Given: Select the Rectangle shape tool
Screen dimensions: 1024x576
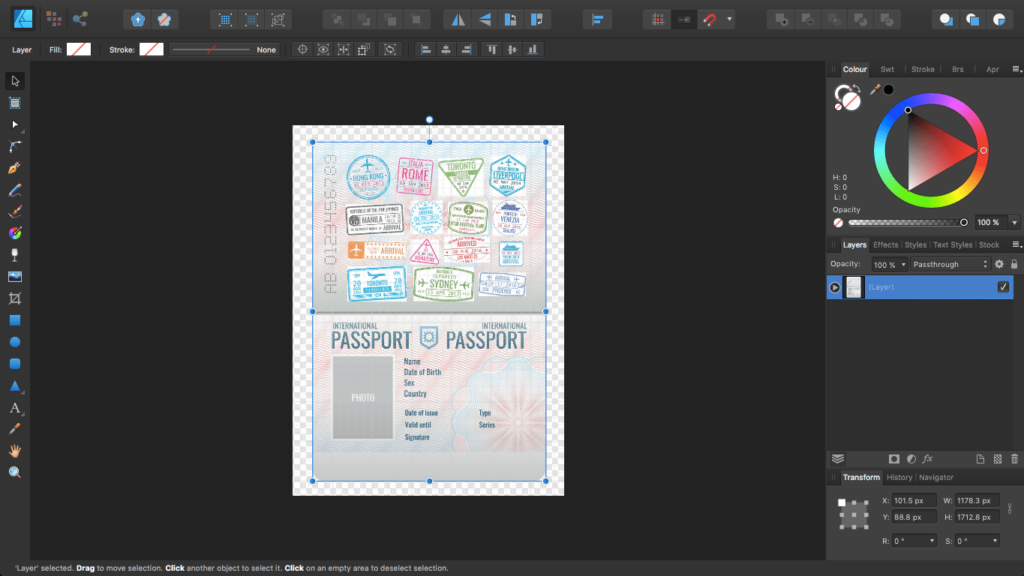Looking at the screenshot, I should pos(15,320).
